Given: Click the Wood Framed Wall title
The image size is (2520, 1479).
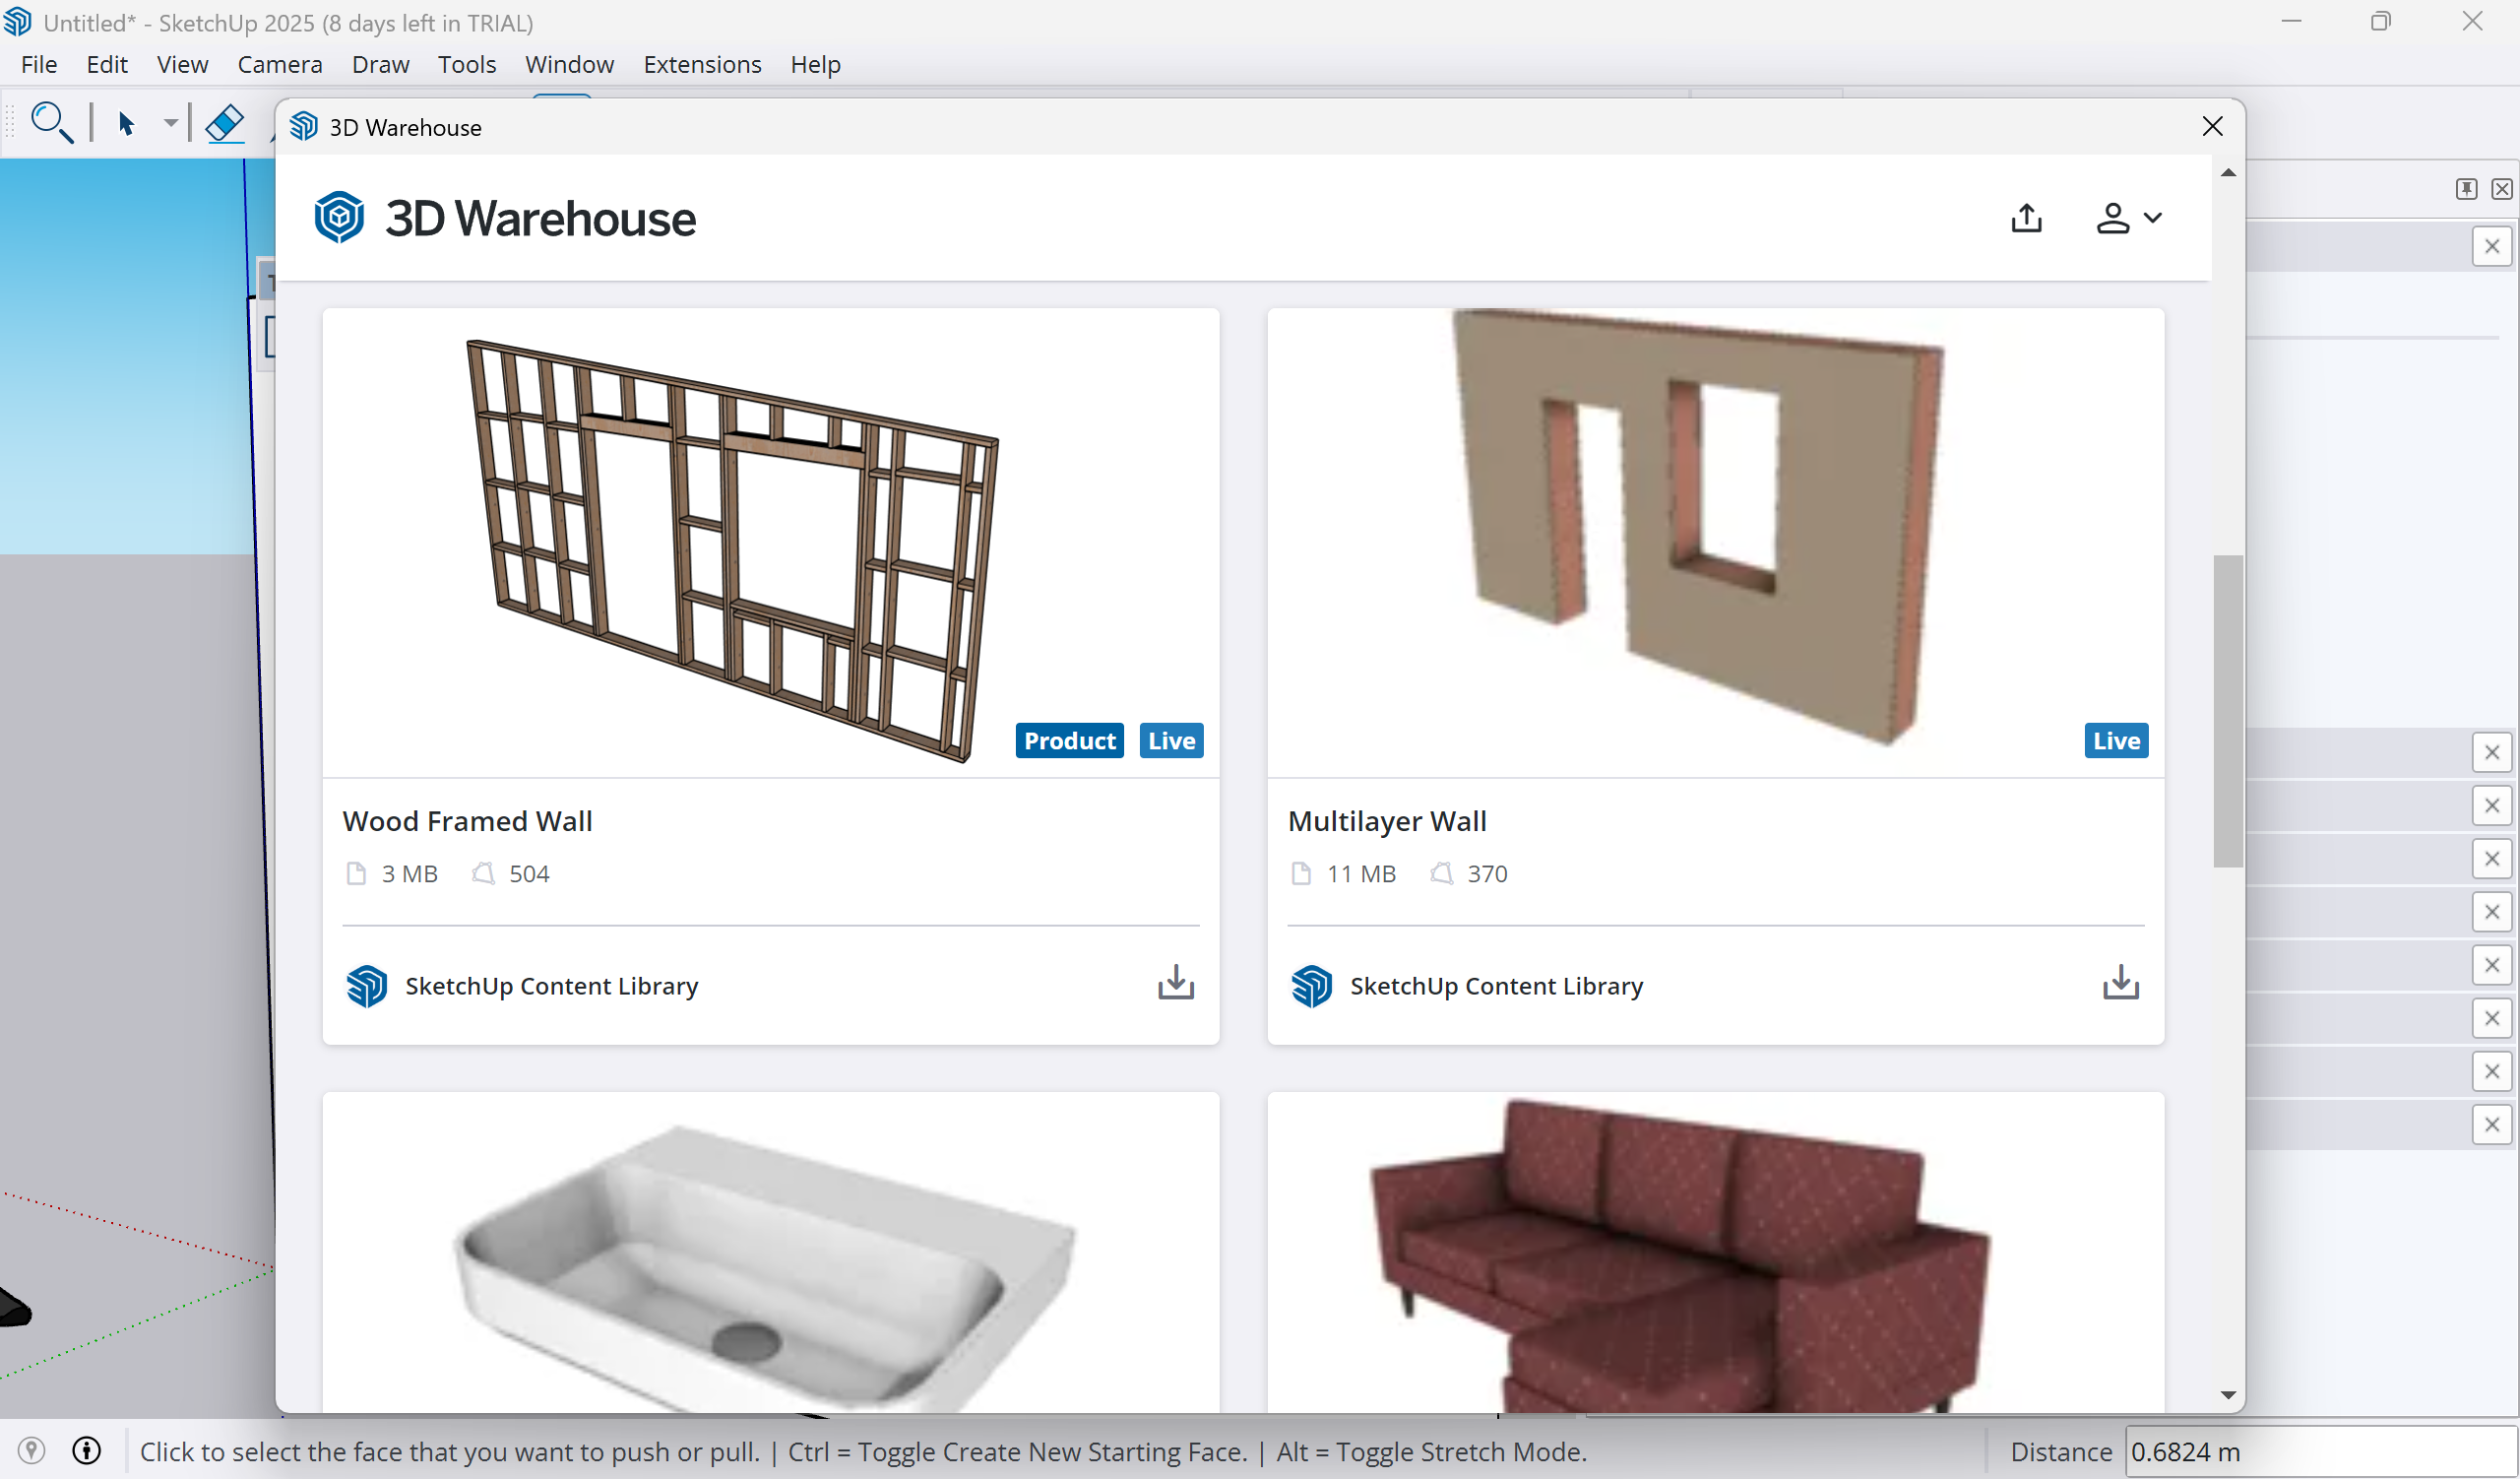Looking at the screenshot, I should pyautogui.click(x=467, y=821).
